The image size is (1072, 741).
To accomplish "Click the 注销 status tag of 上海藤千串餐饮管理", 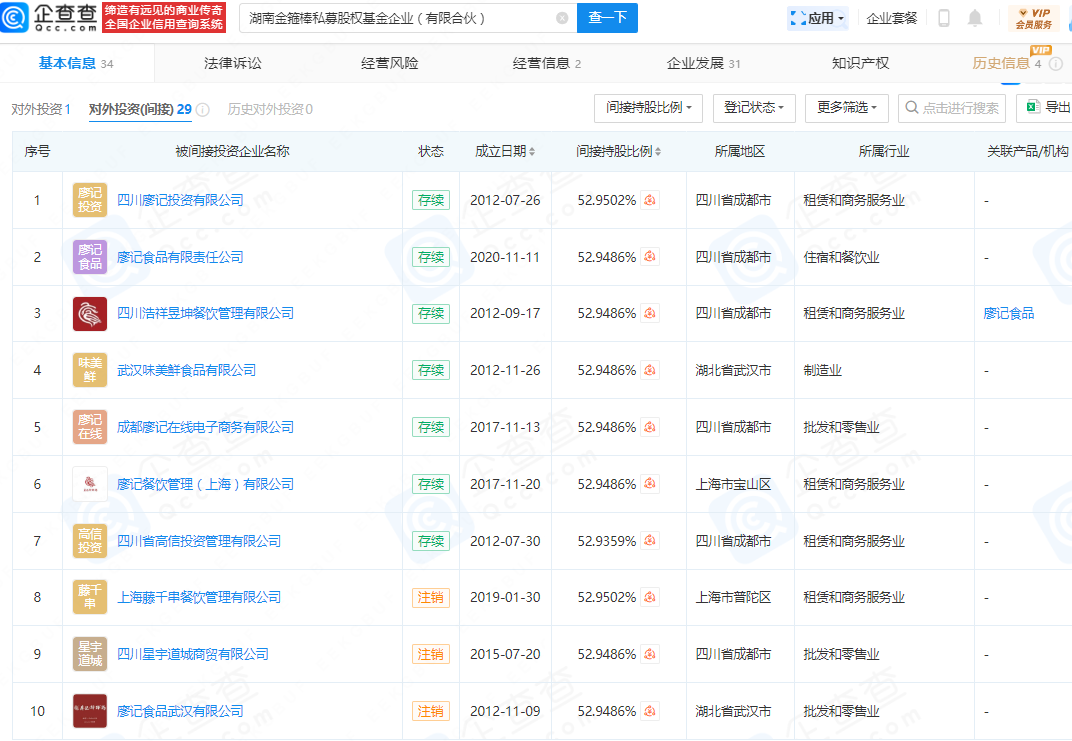I will [x=431, y=597].
